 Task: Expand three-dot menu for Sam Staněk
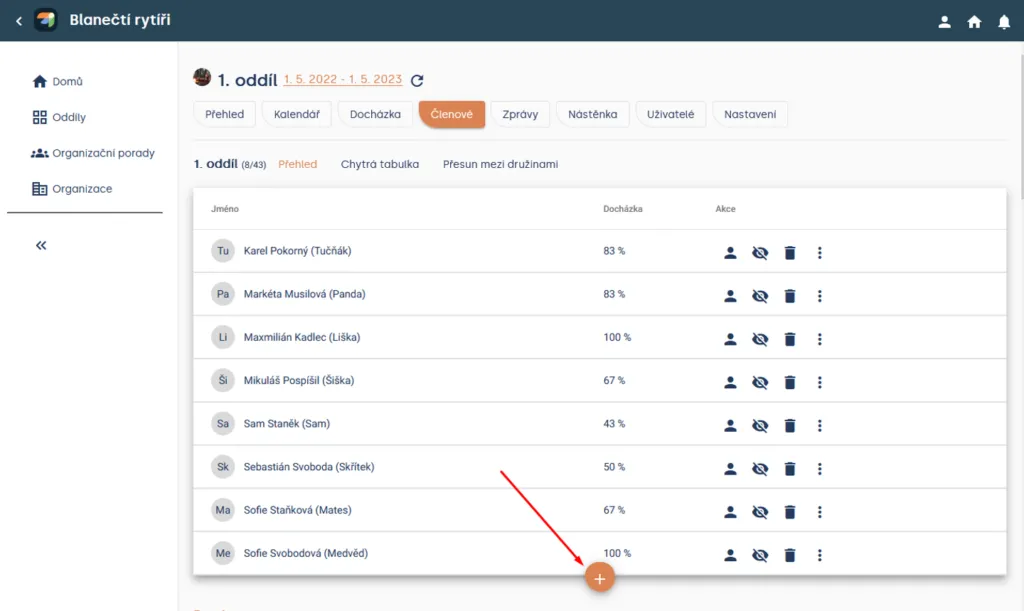(820, 425)
